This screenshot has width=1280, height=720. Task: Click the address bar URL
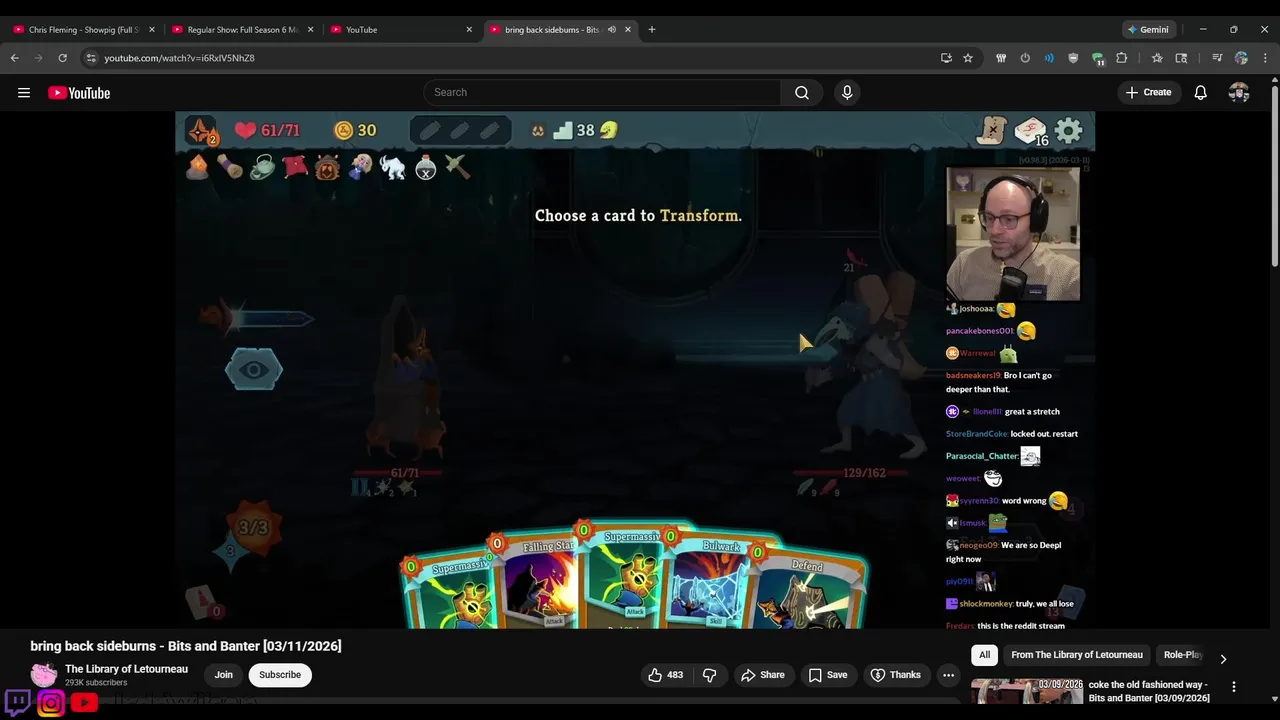pyautogui.click(x=180, y=58)
